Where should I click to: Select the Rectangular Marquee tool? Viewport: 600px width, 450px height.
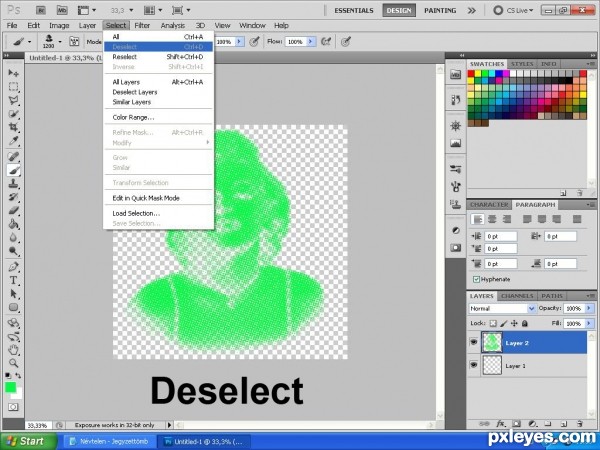click(13, 87)
